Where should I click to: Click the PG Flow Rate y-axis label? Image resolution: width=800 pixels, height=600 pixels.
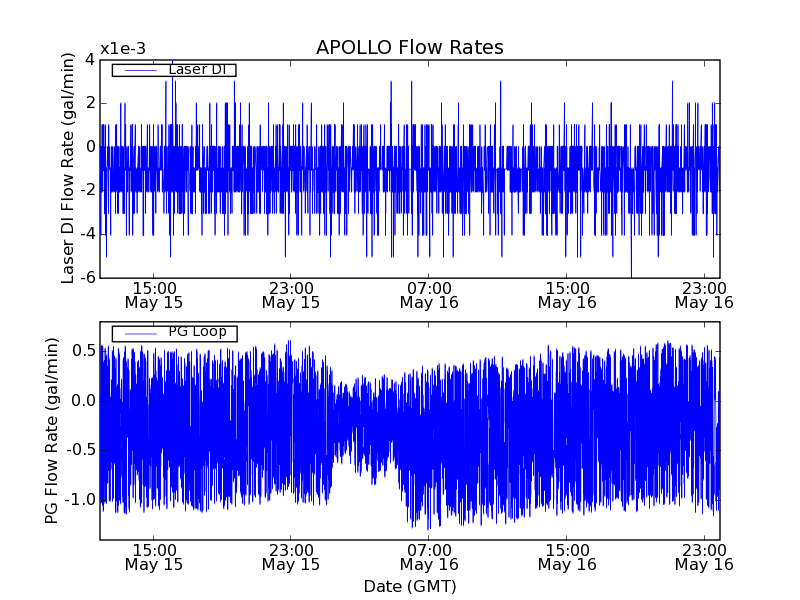(51, 430)
